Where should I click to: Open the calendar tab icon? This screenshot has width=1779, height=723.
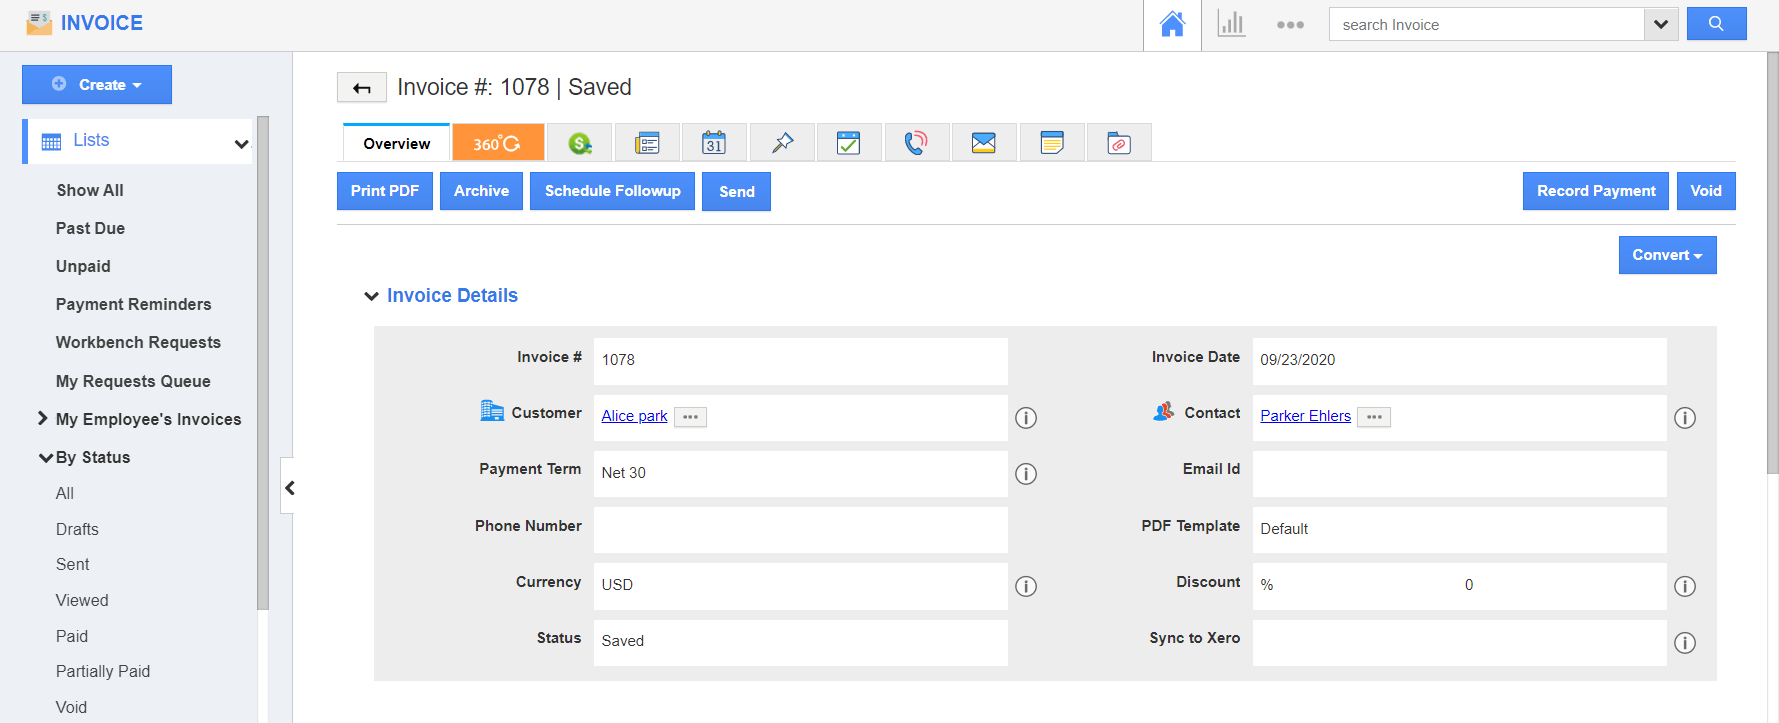tap(714, 143)
